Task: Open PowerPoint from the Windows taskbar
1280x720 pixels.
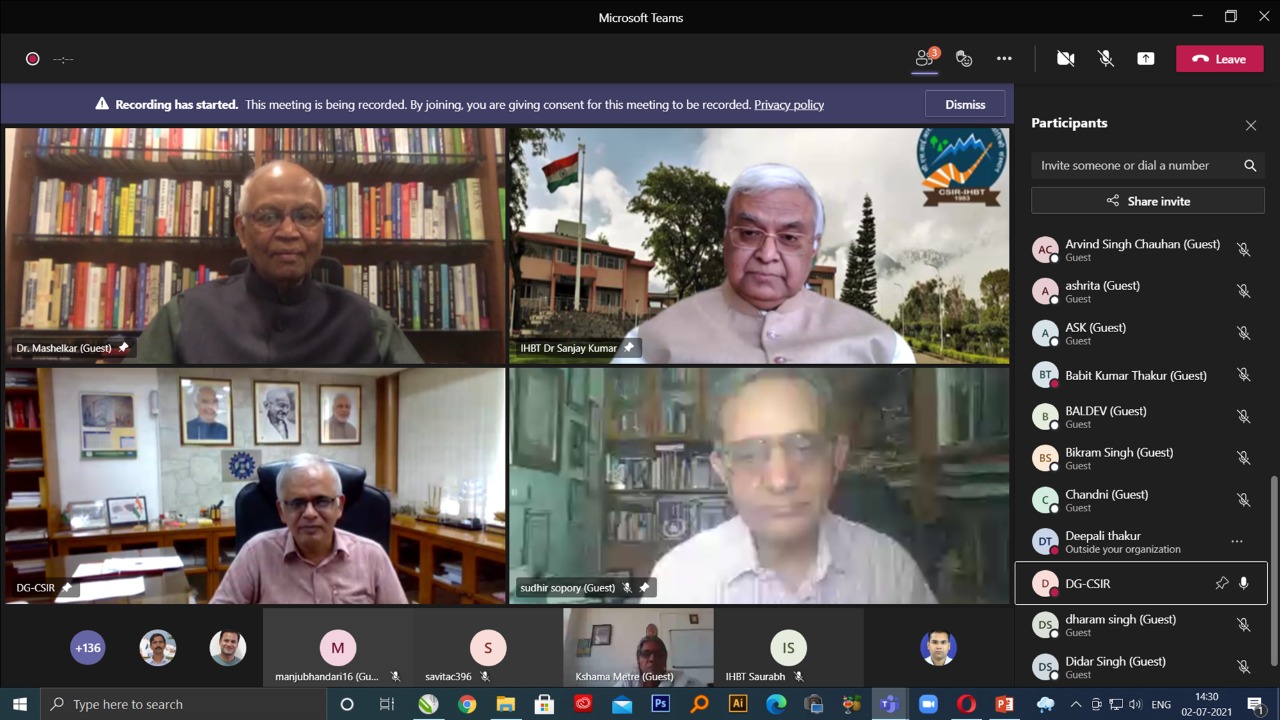Action: [1004, 704]
